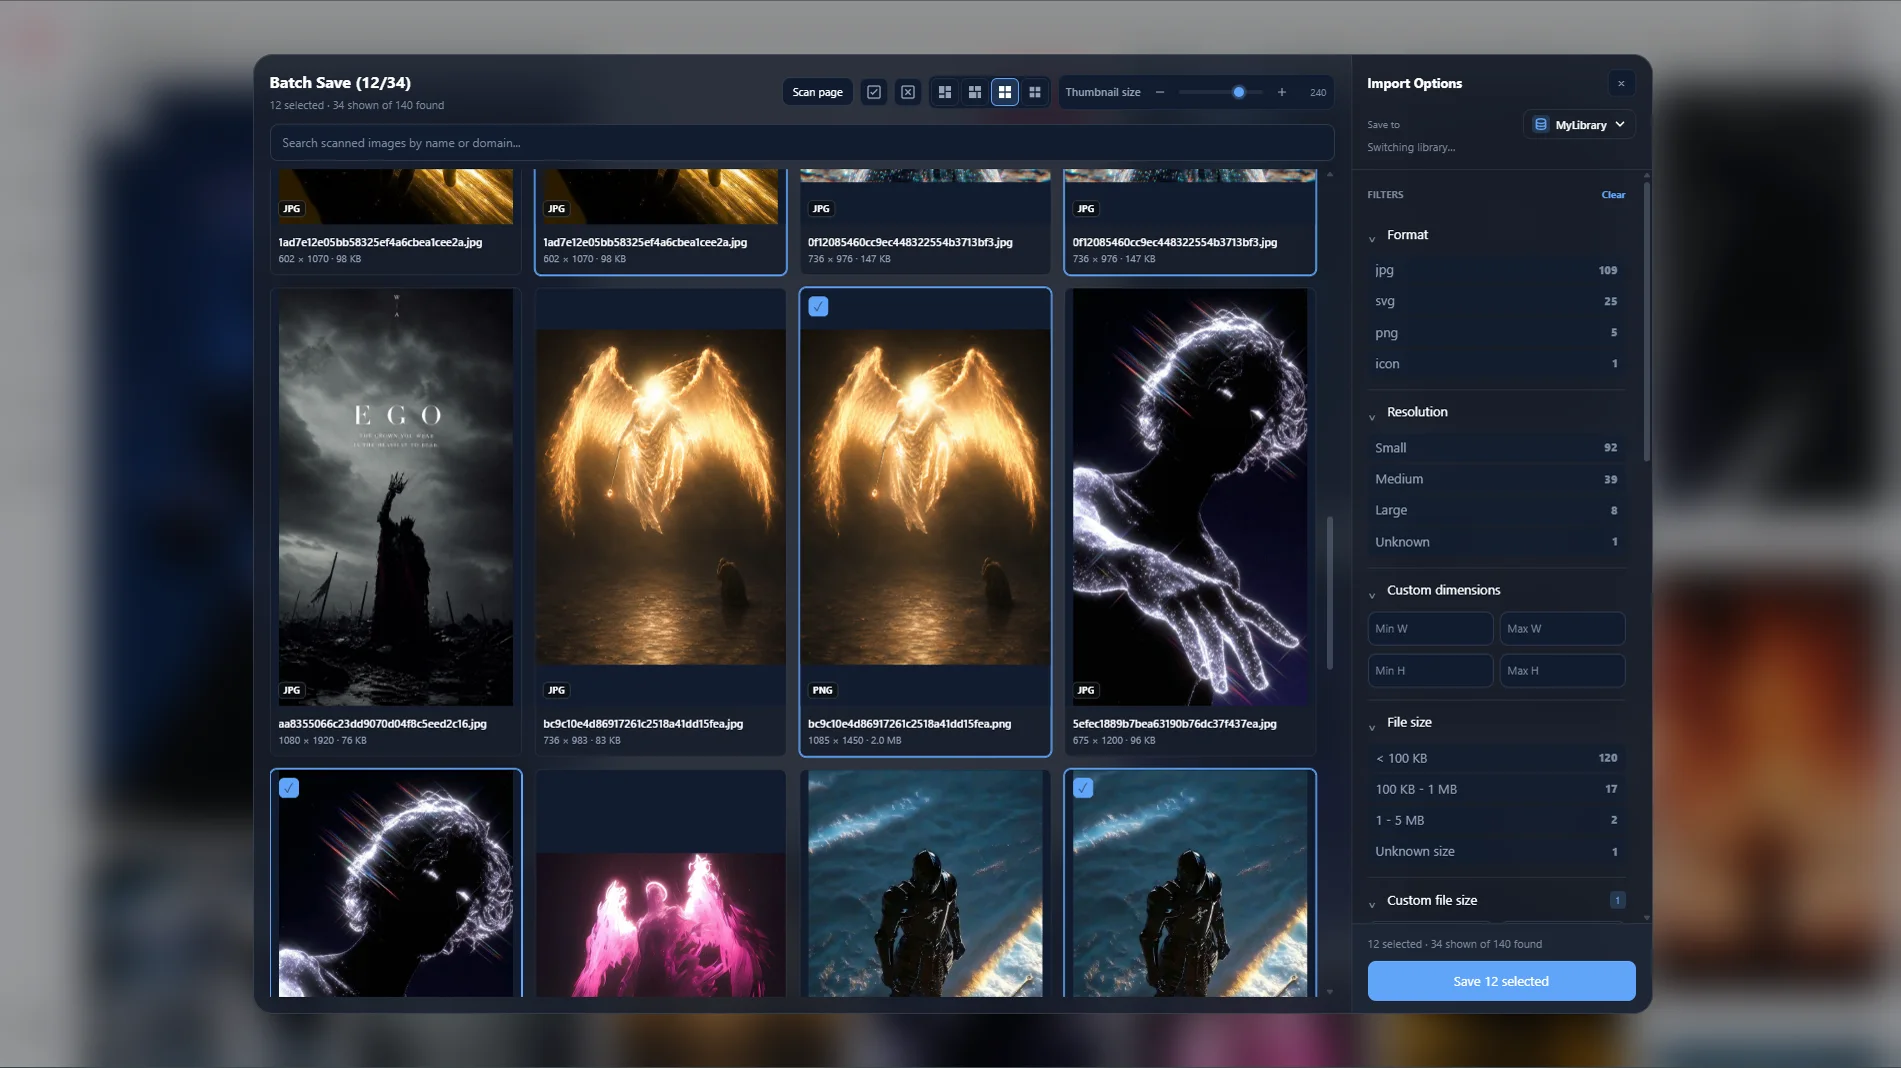Screen dimensions: 1901x1068
Task: Click JPG badge on bc9c10e4...jpg card
Action: (x=557, y=690)
